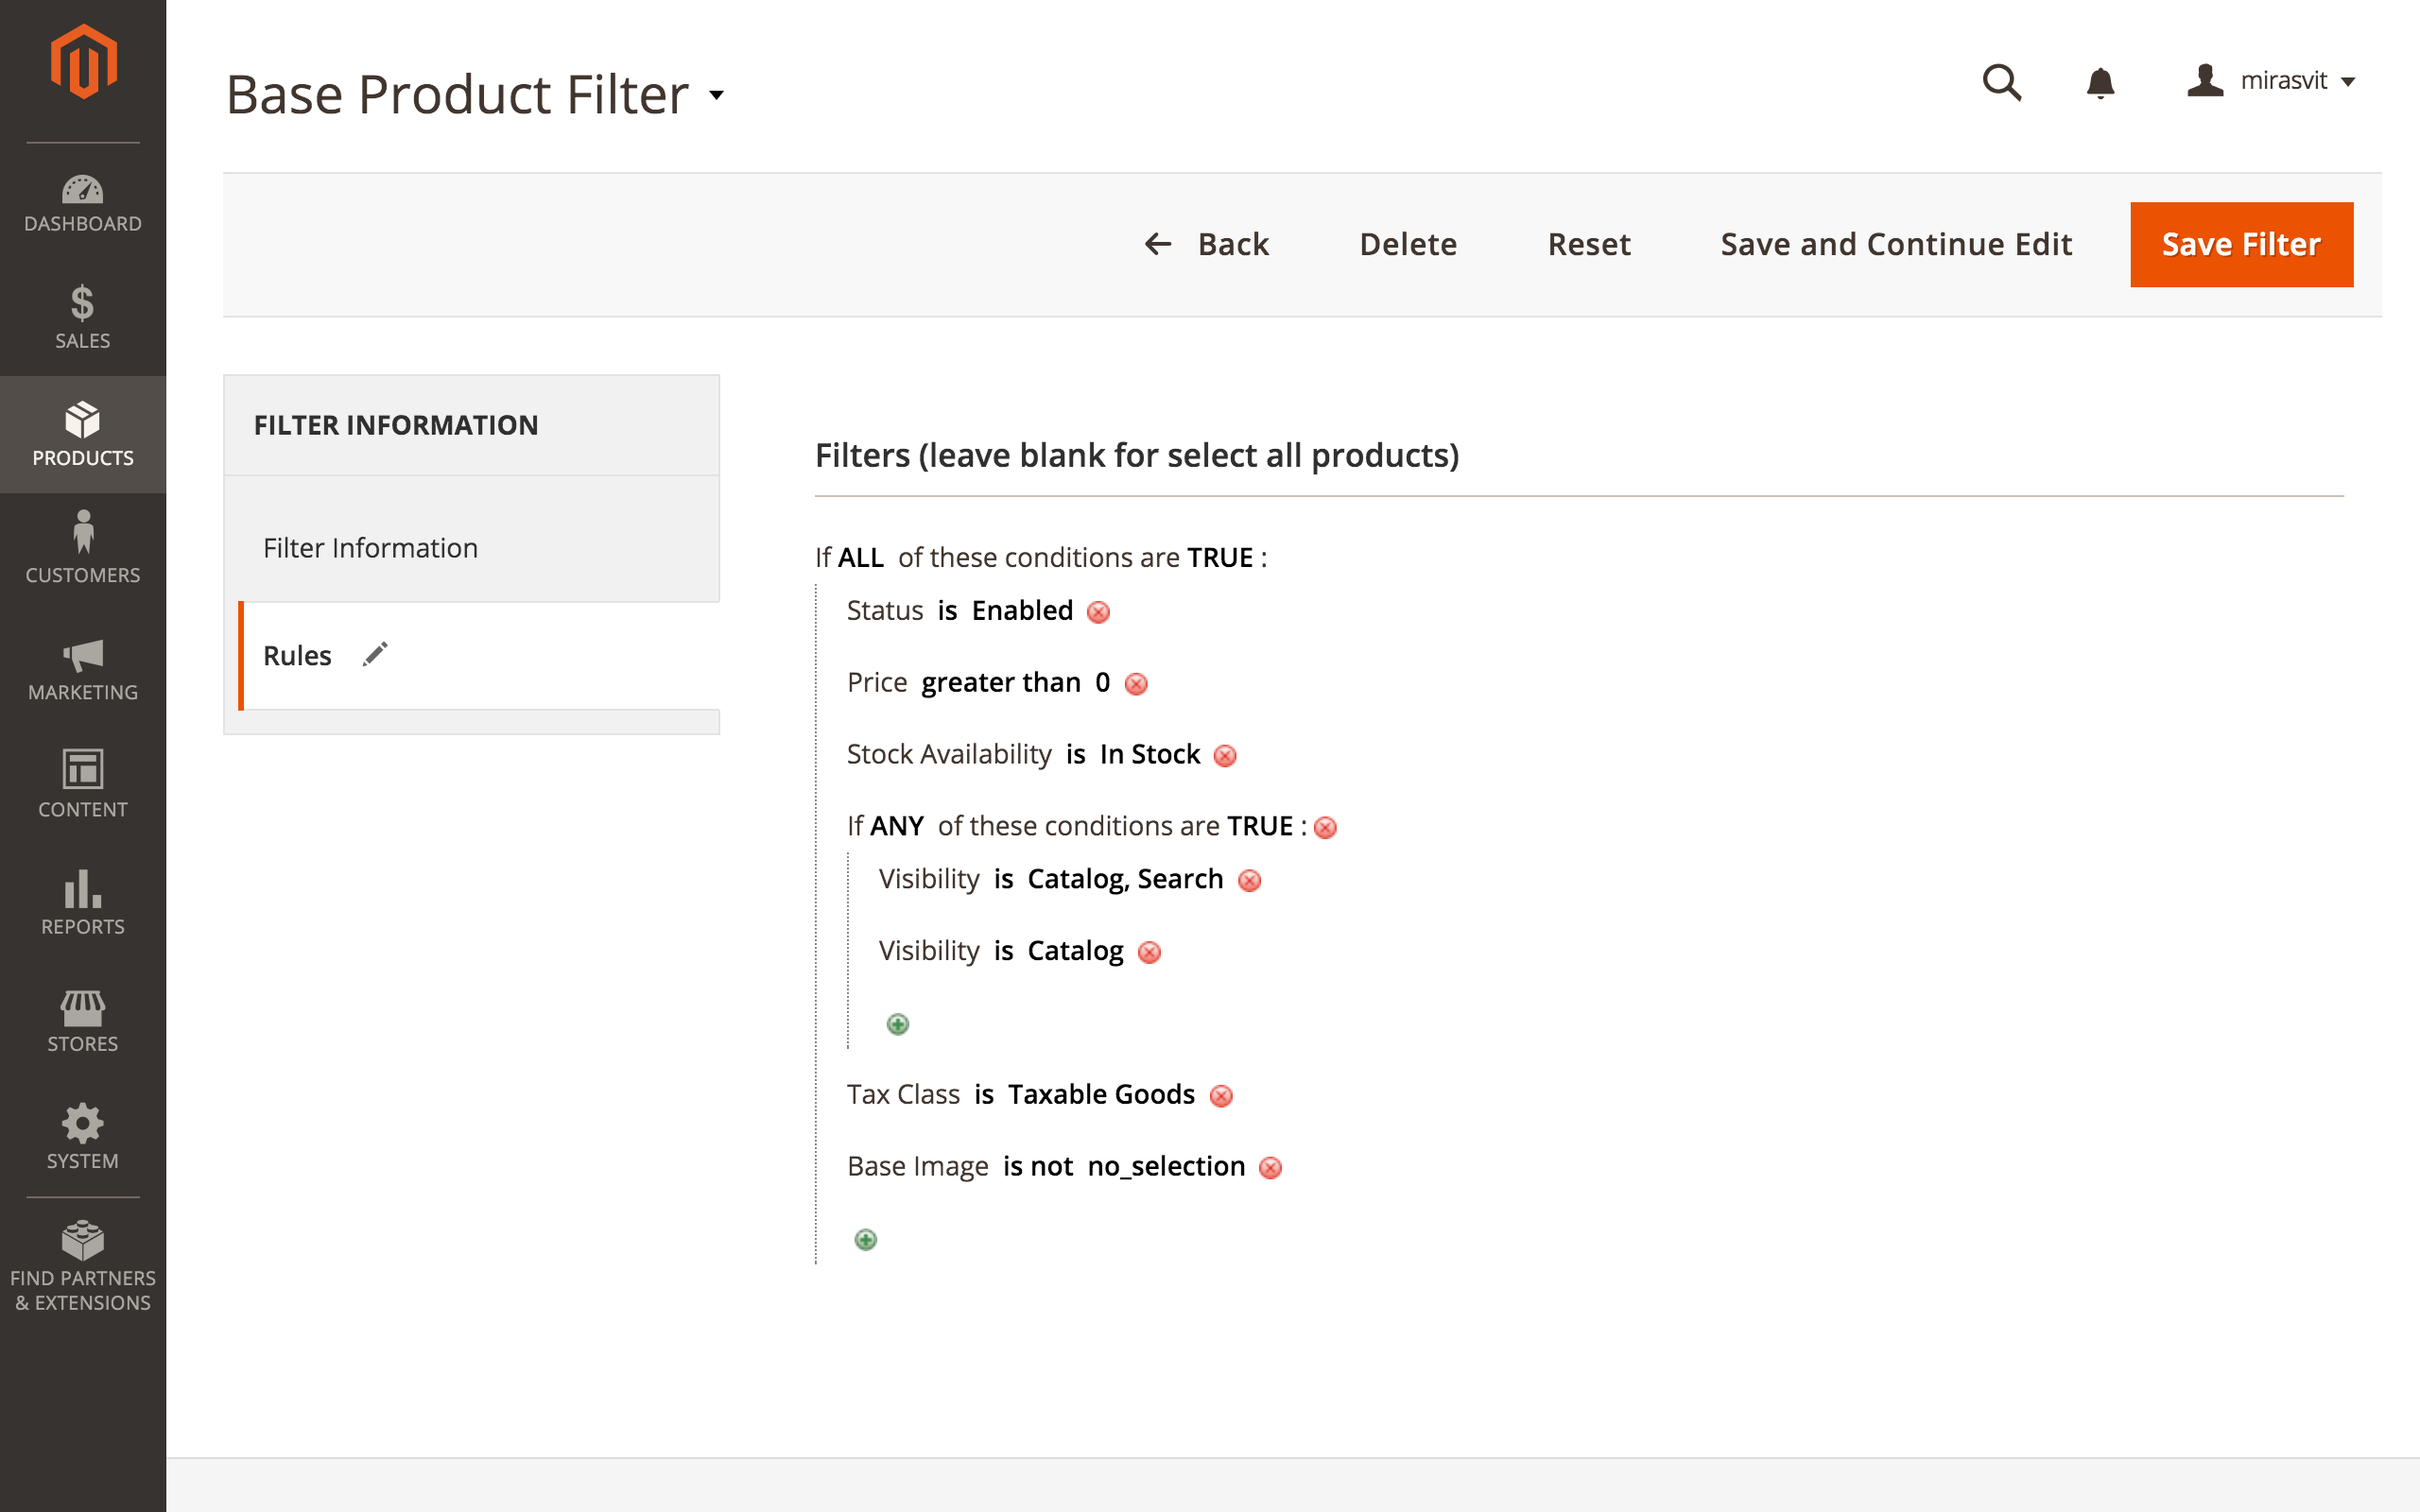The image size is (2420, 1512).
Task: Click Save and Continue Edit button
Action: pos(1893,244)
